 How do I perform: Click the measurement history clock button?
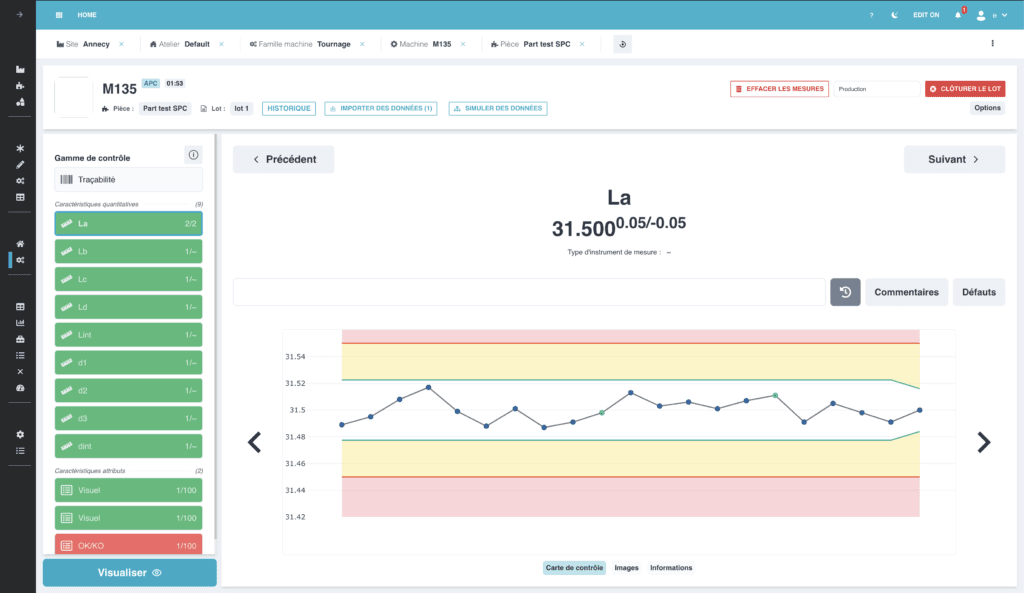(845, 292)
